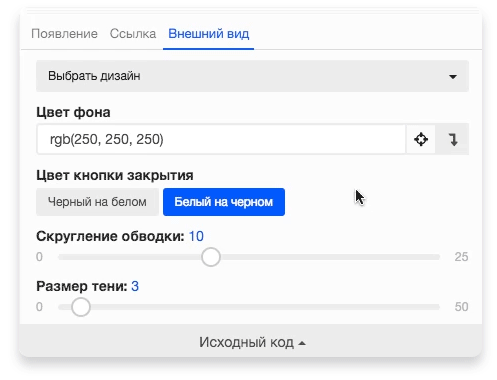
Task: Switch to the Появление tab
Action: click(64, 34)
